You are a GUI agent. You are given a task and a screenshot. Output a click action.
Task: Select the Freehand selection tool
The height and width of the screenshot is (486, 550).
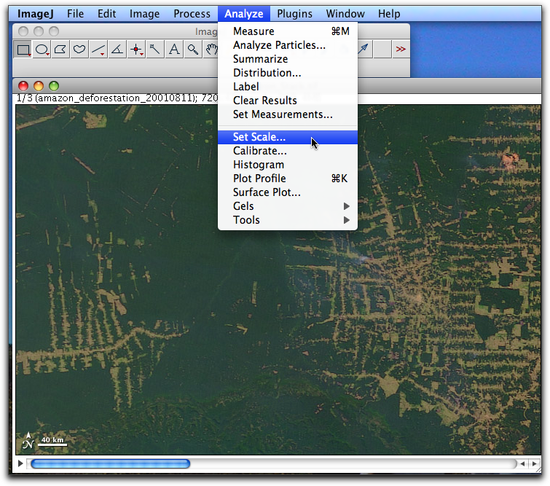79,49
